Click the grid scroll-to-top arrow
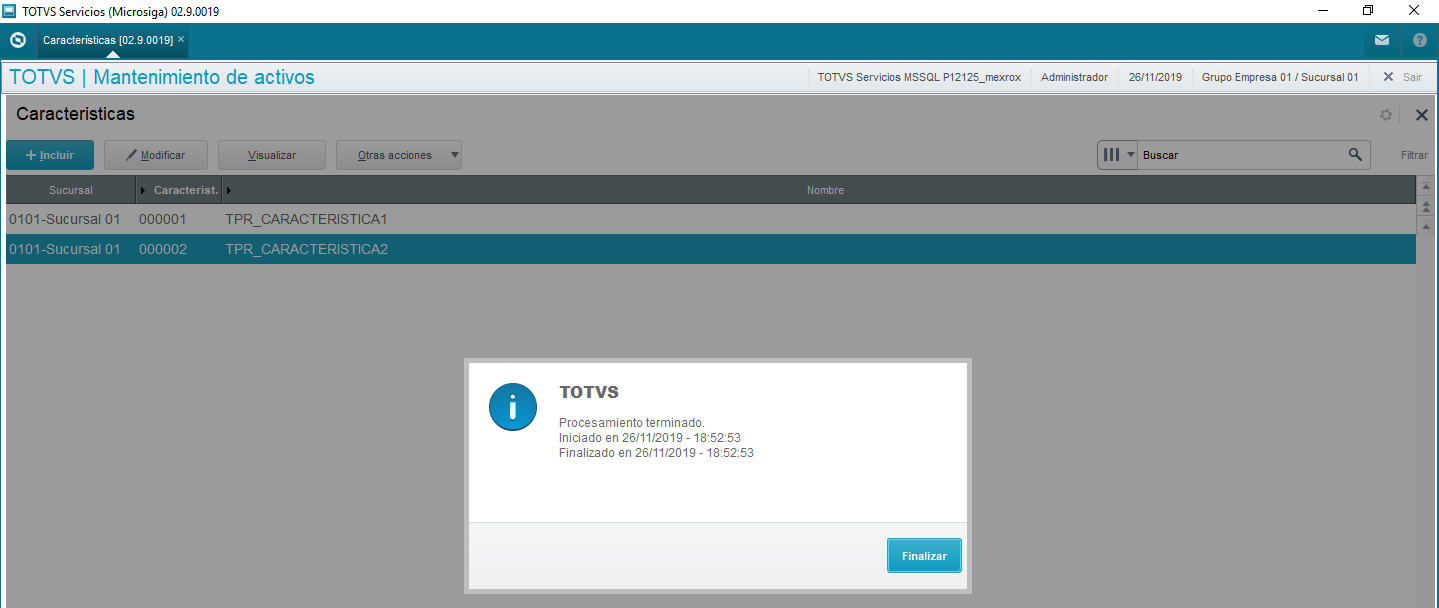The image size is (1439, 608). point(1426,188)
